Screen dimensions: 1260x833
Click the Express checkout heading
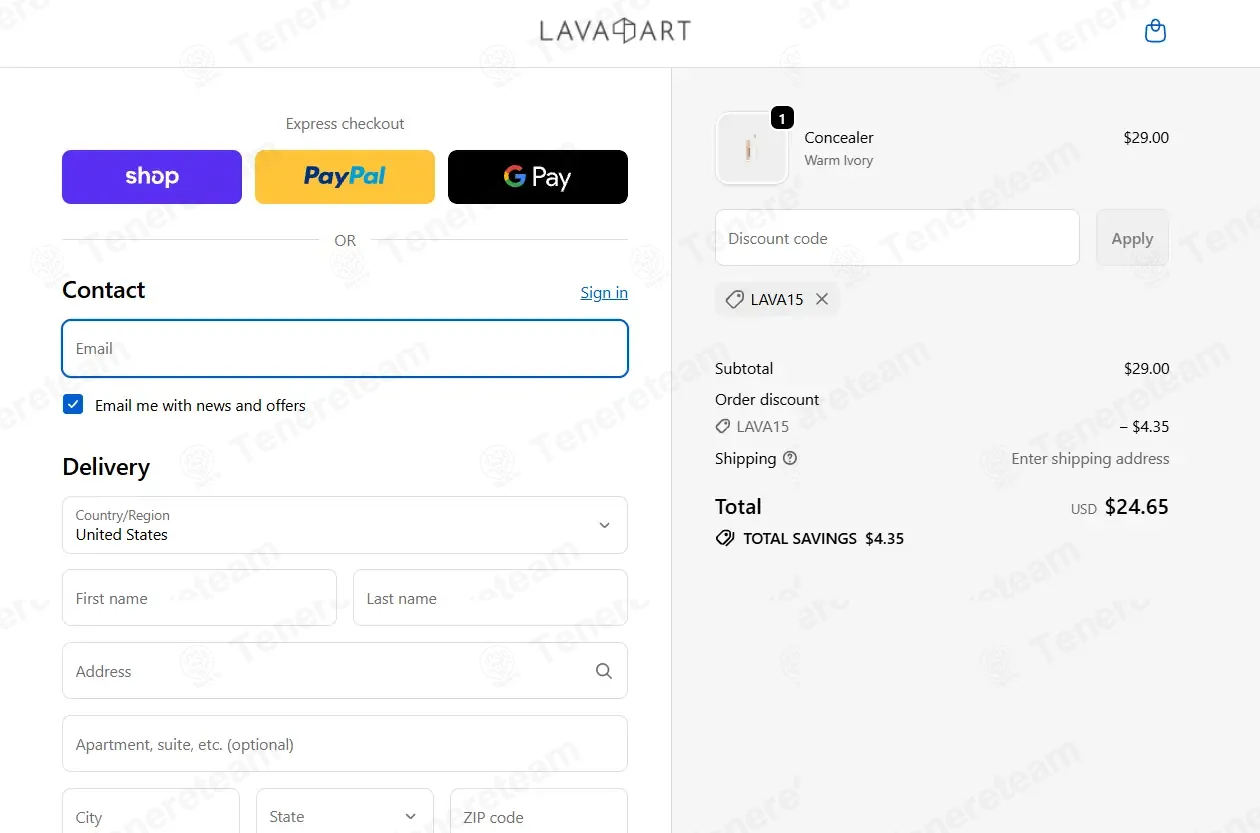point(345,124)
